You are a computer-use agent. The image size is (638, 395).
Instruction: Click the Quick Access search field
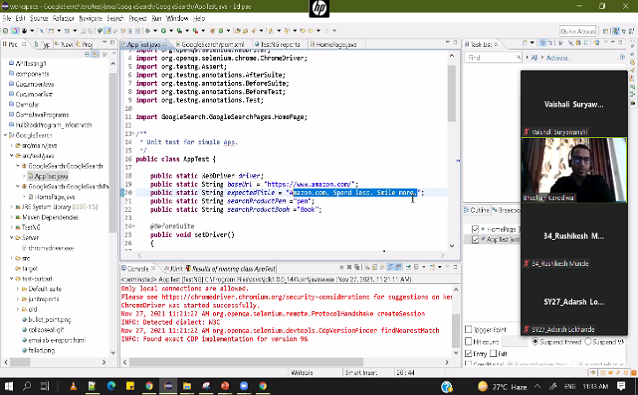(578, 31)
